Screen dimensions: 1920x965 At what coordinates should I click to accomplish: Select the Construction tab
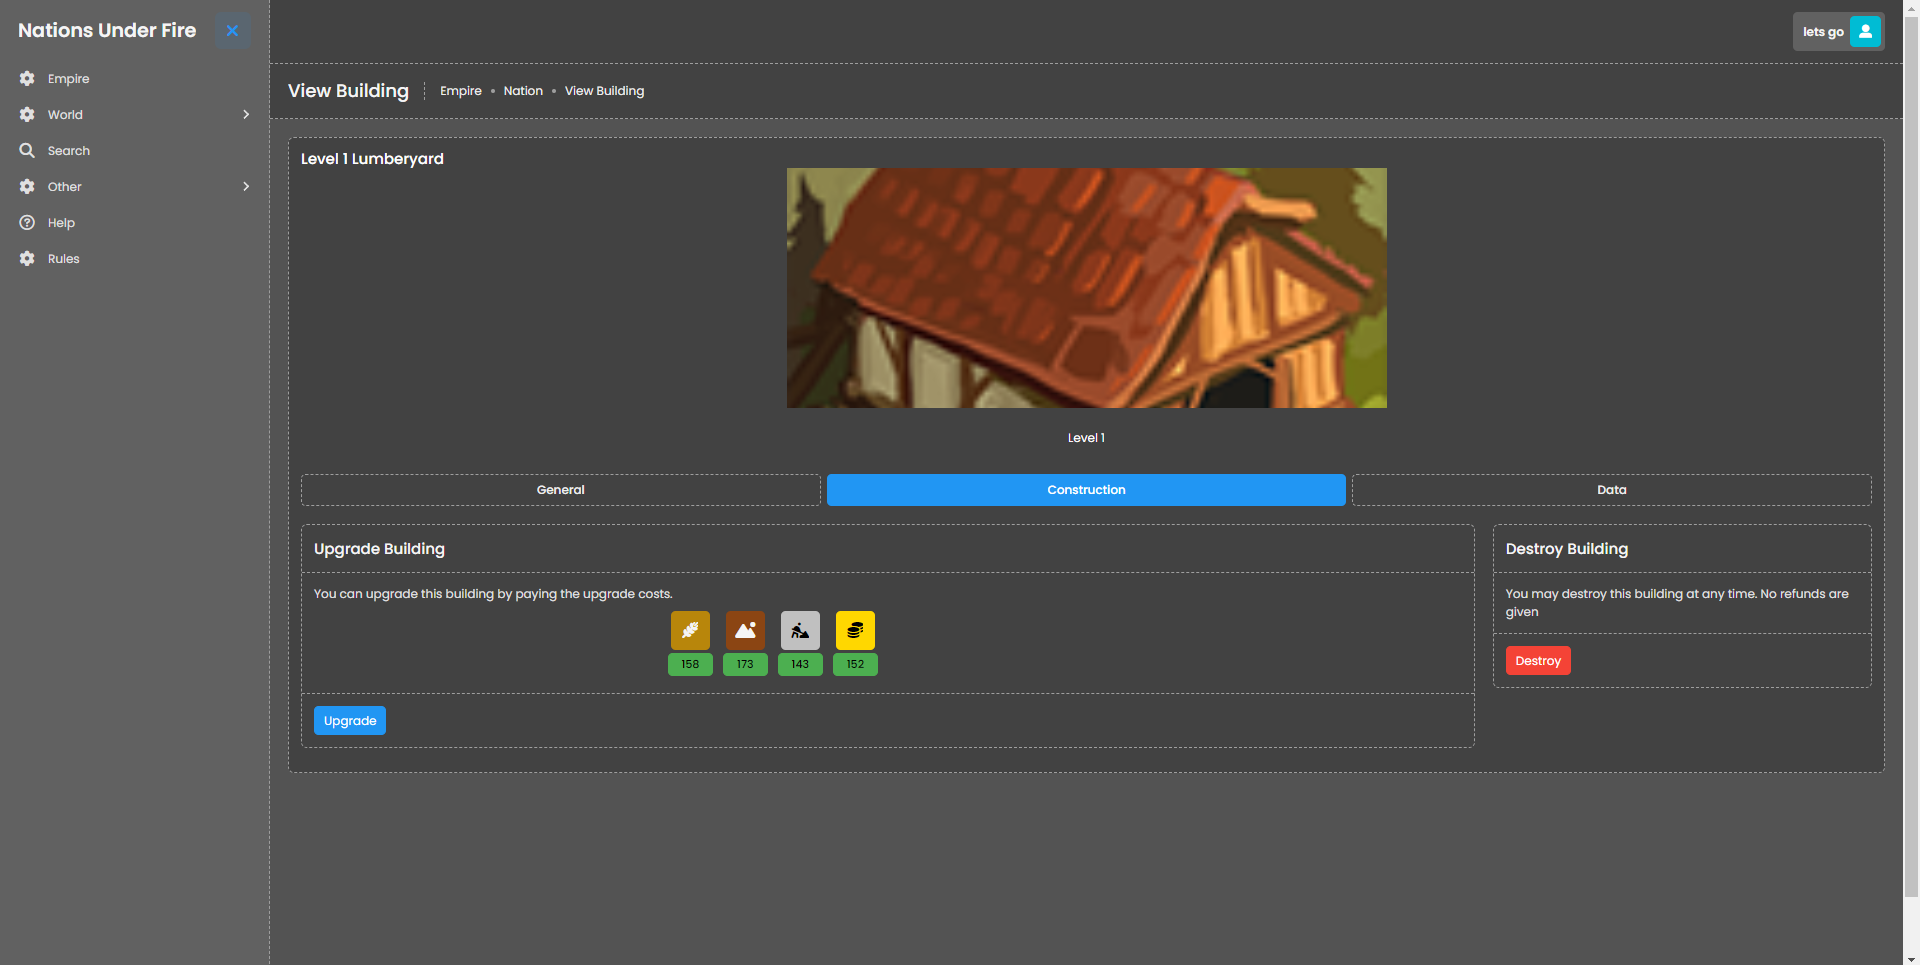coord(1086,490)
